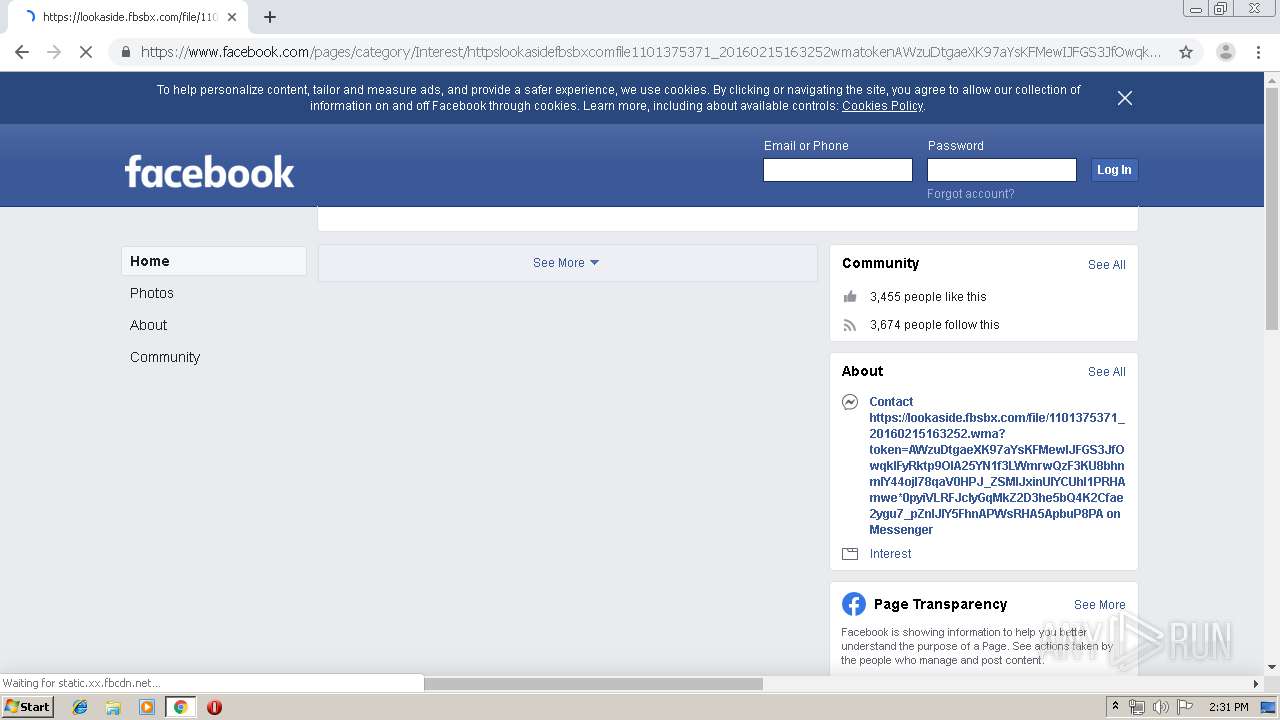This screenshot has width=1280, height=720.
Task: Open Internet Explorer from taskbar
Action: click(80, 707)
